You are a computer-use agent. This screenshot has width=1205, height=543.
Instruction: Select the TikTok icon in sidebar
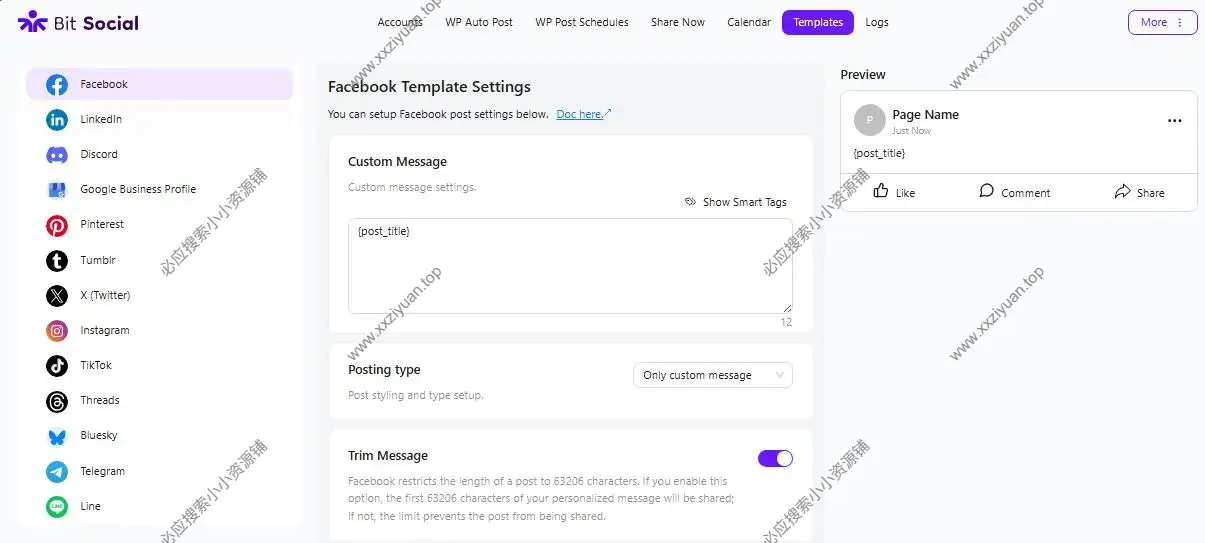(57, 366)
